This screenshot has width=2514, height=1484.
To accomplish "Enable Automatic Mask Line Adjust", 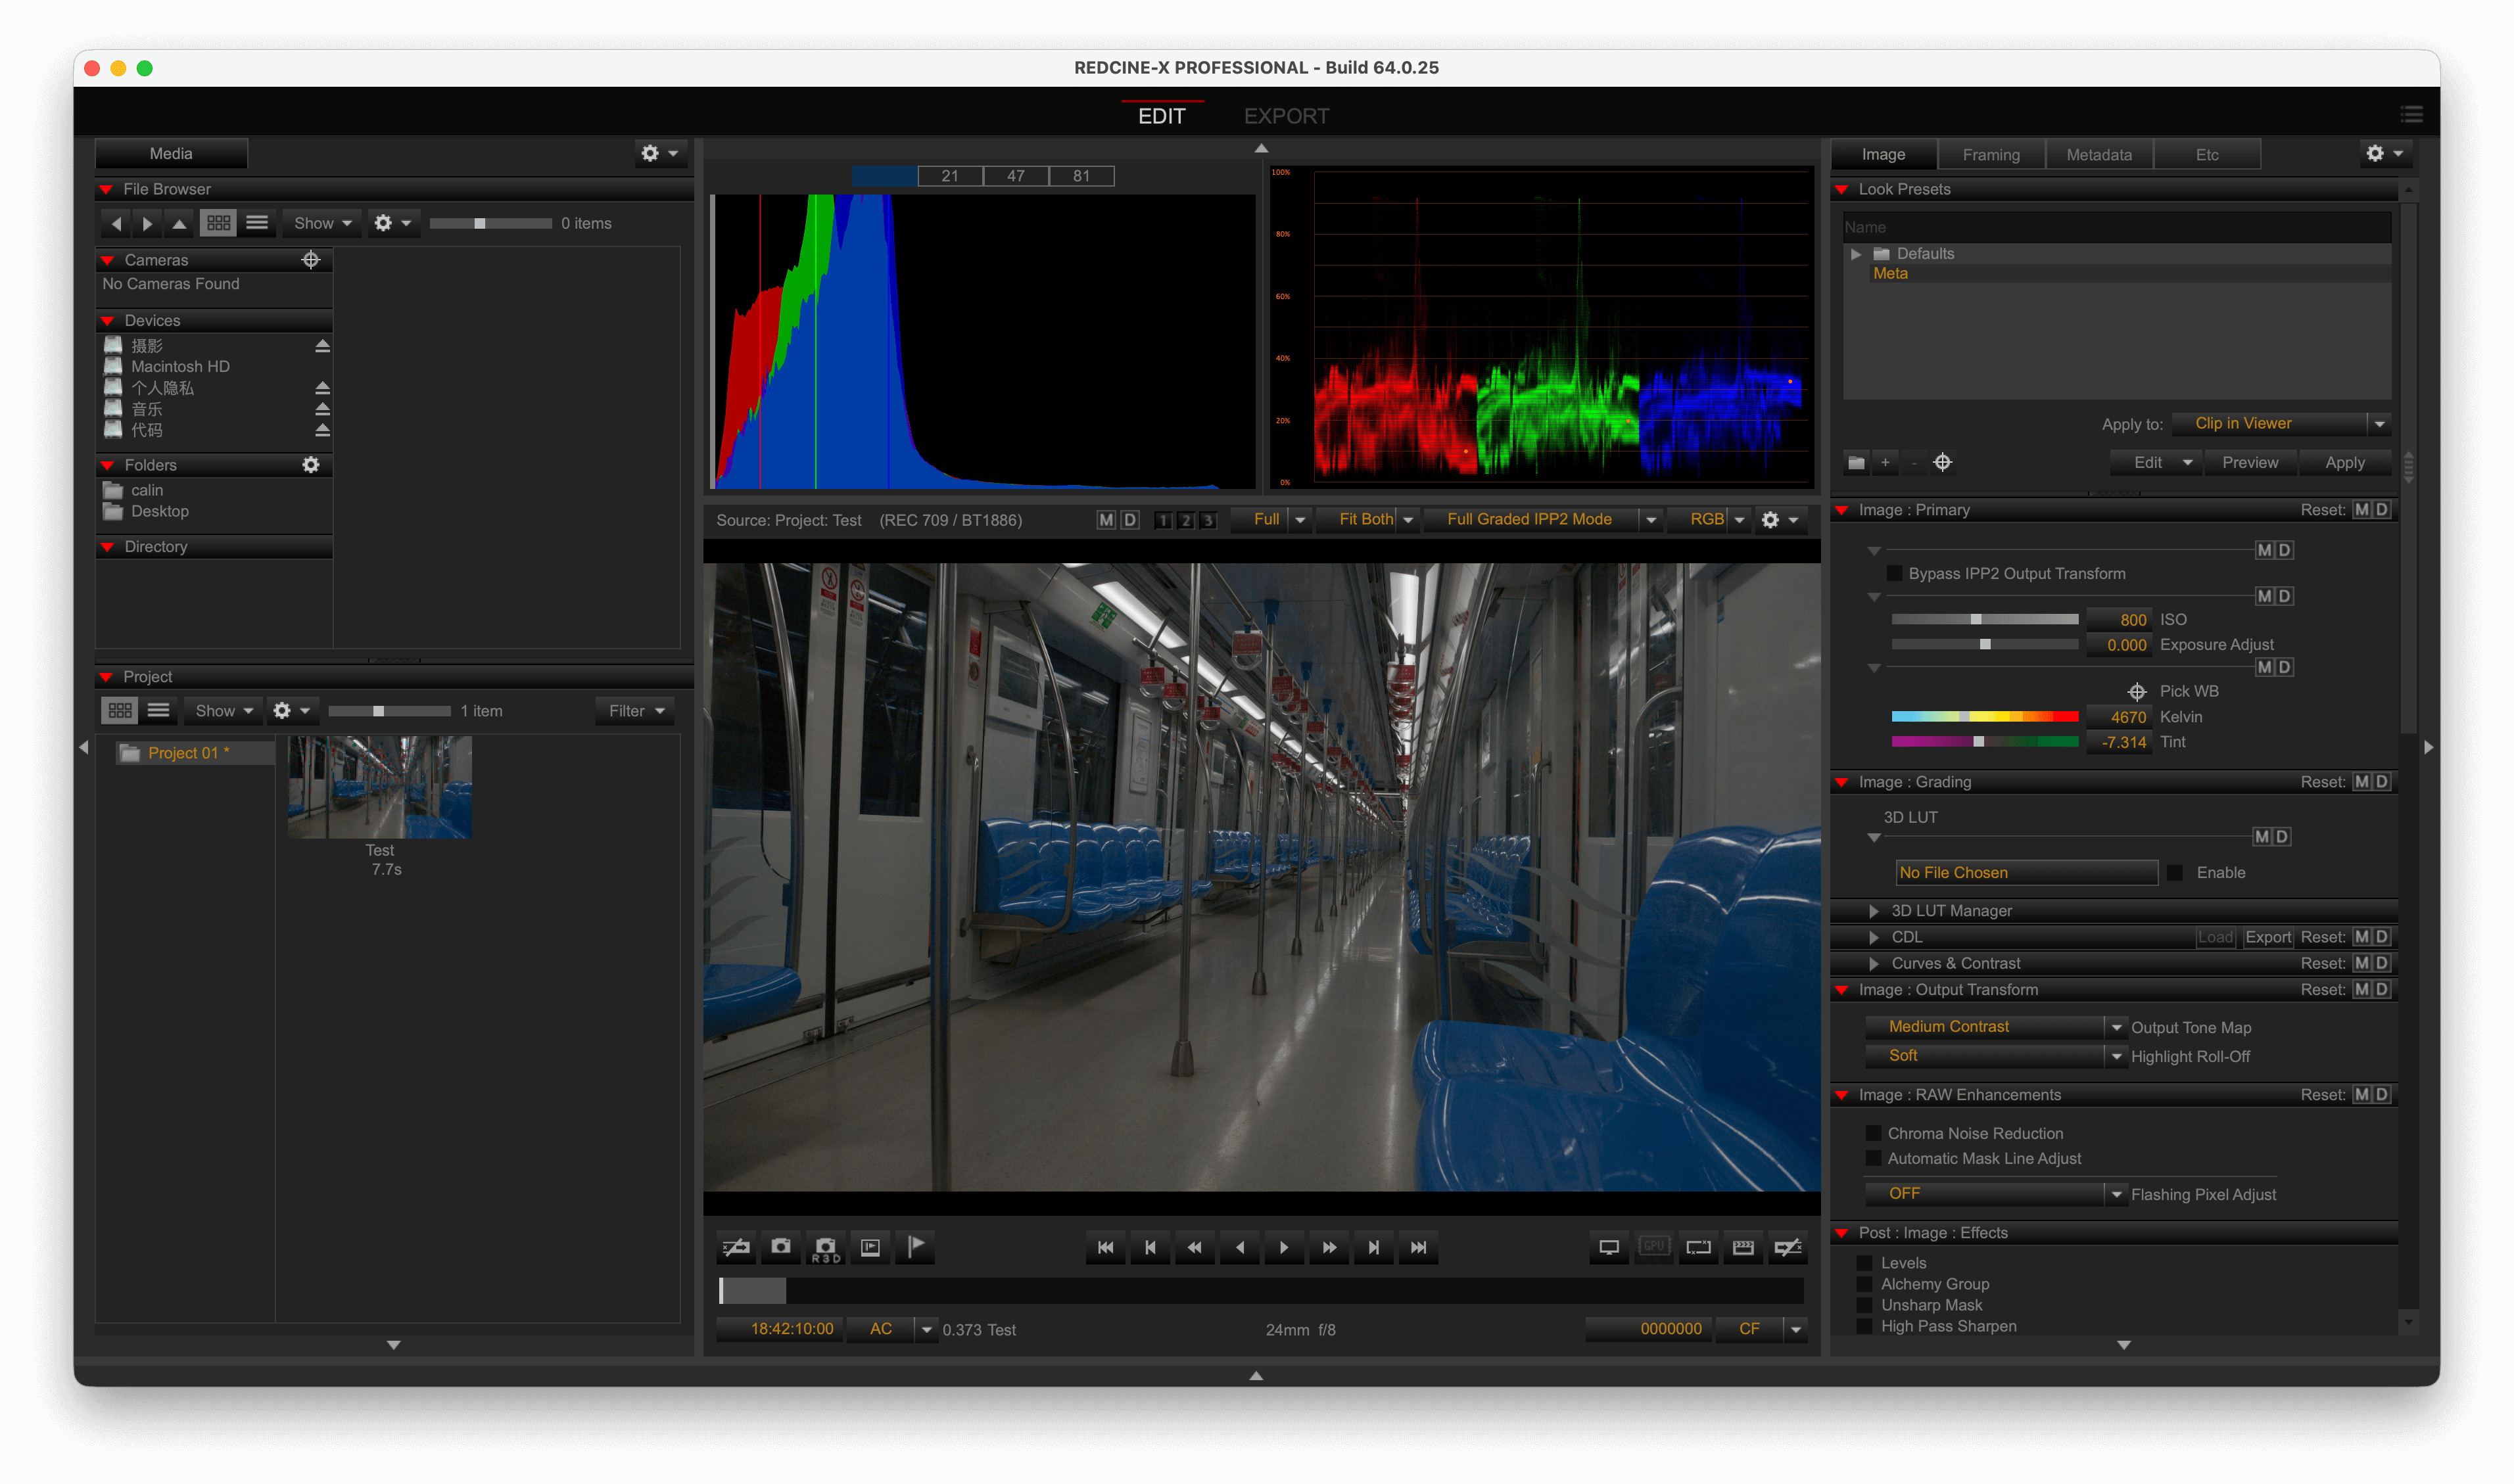I will click(x=1873, y=1159).
